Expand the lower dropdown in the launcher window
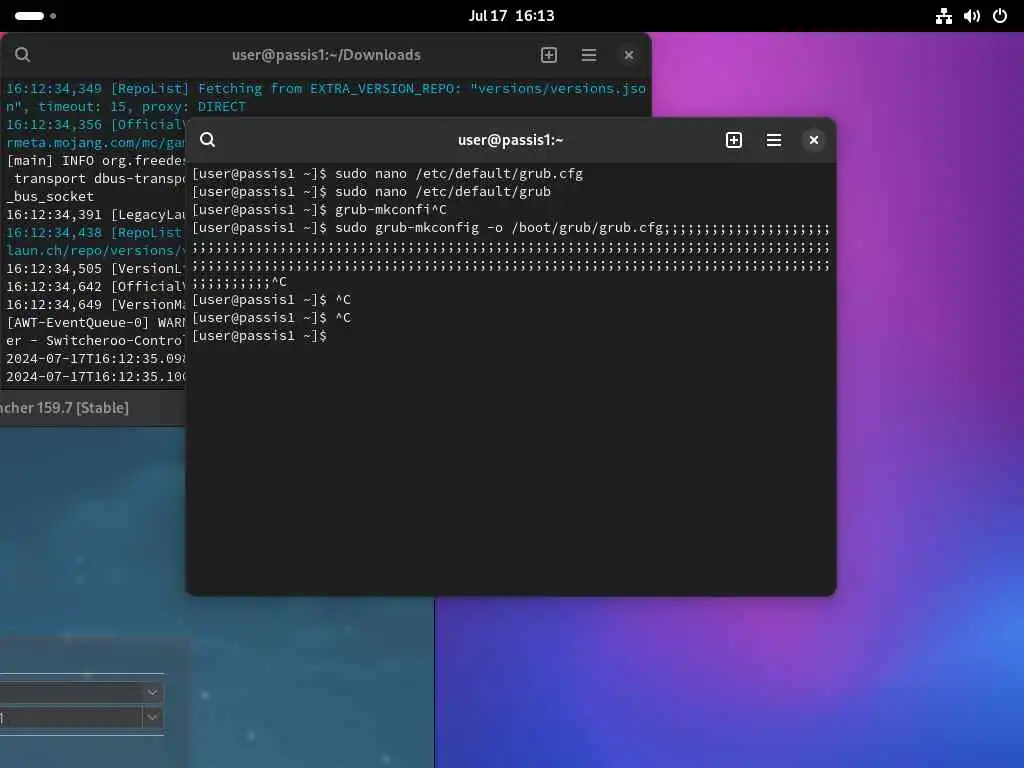 (x=152, y=718)
